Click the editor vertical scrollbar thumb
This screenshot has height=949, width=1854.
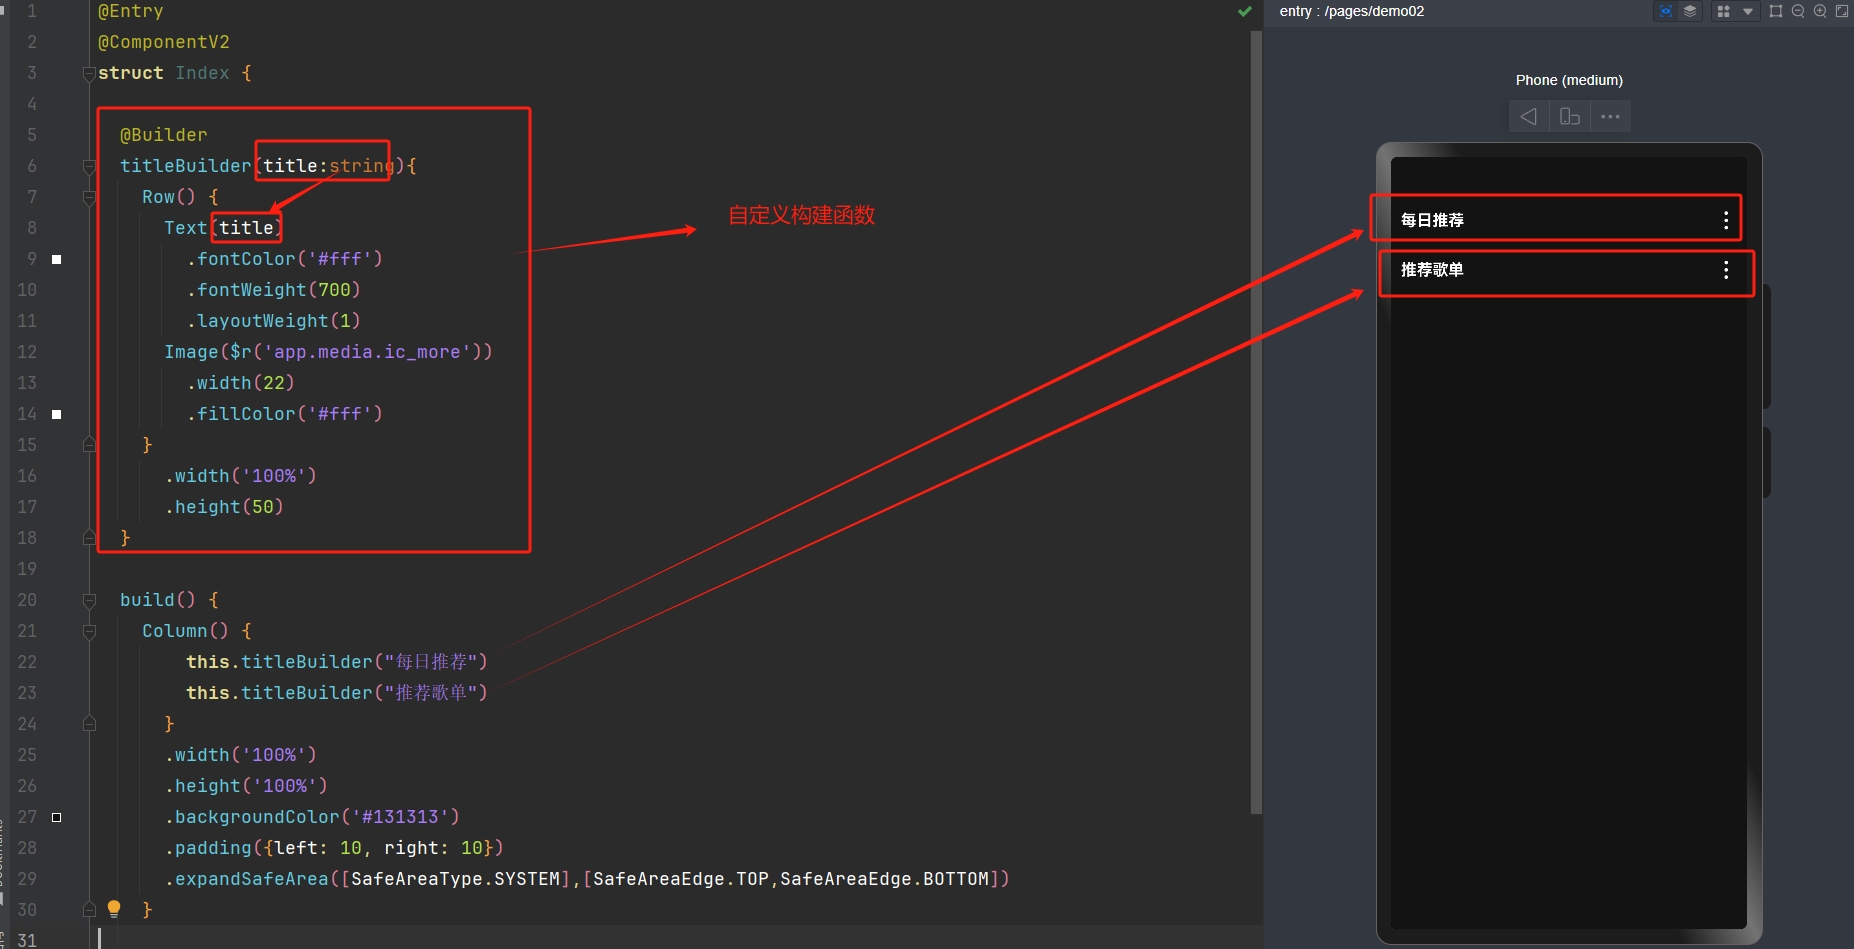point(1256,420)
